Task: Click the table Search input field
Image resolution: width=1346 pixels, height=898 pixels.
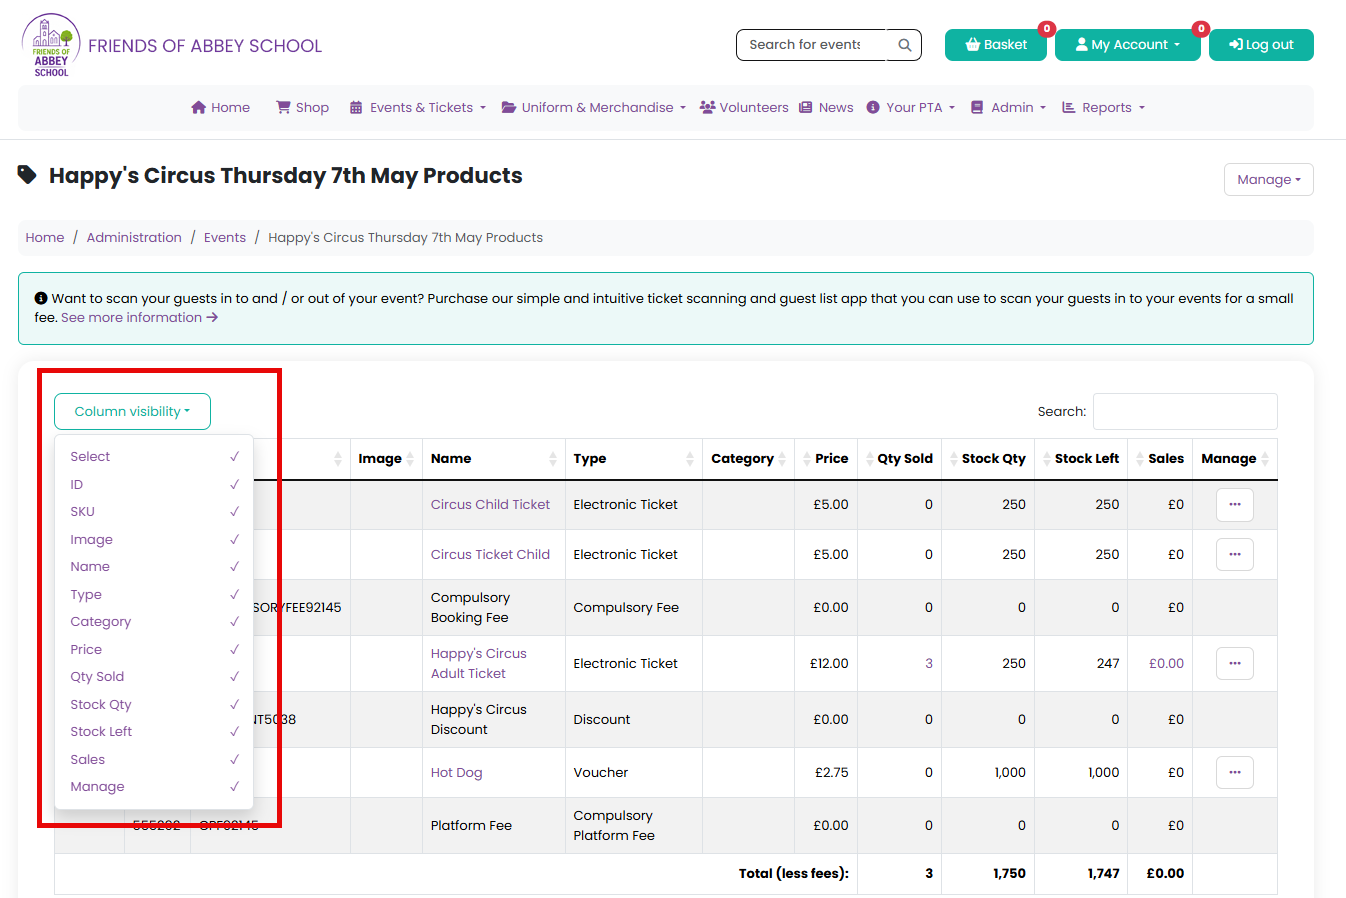Action: click(1185, 412)
